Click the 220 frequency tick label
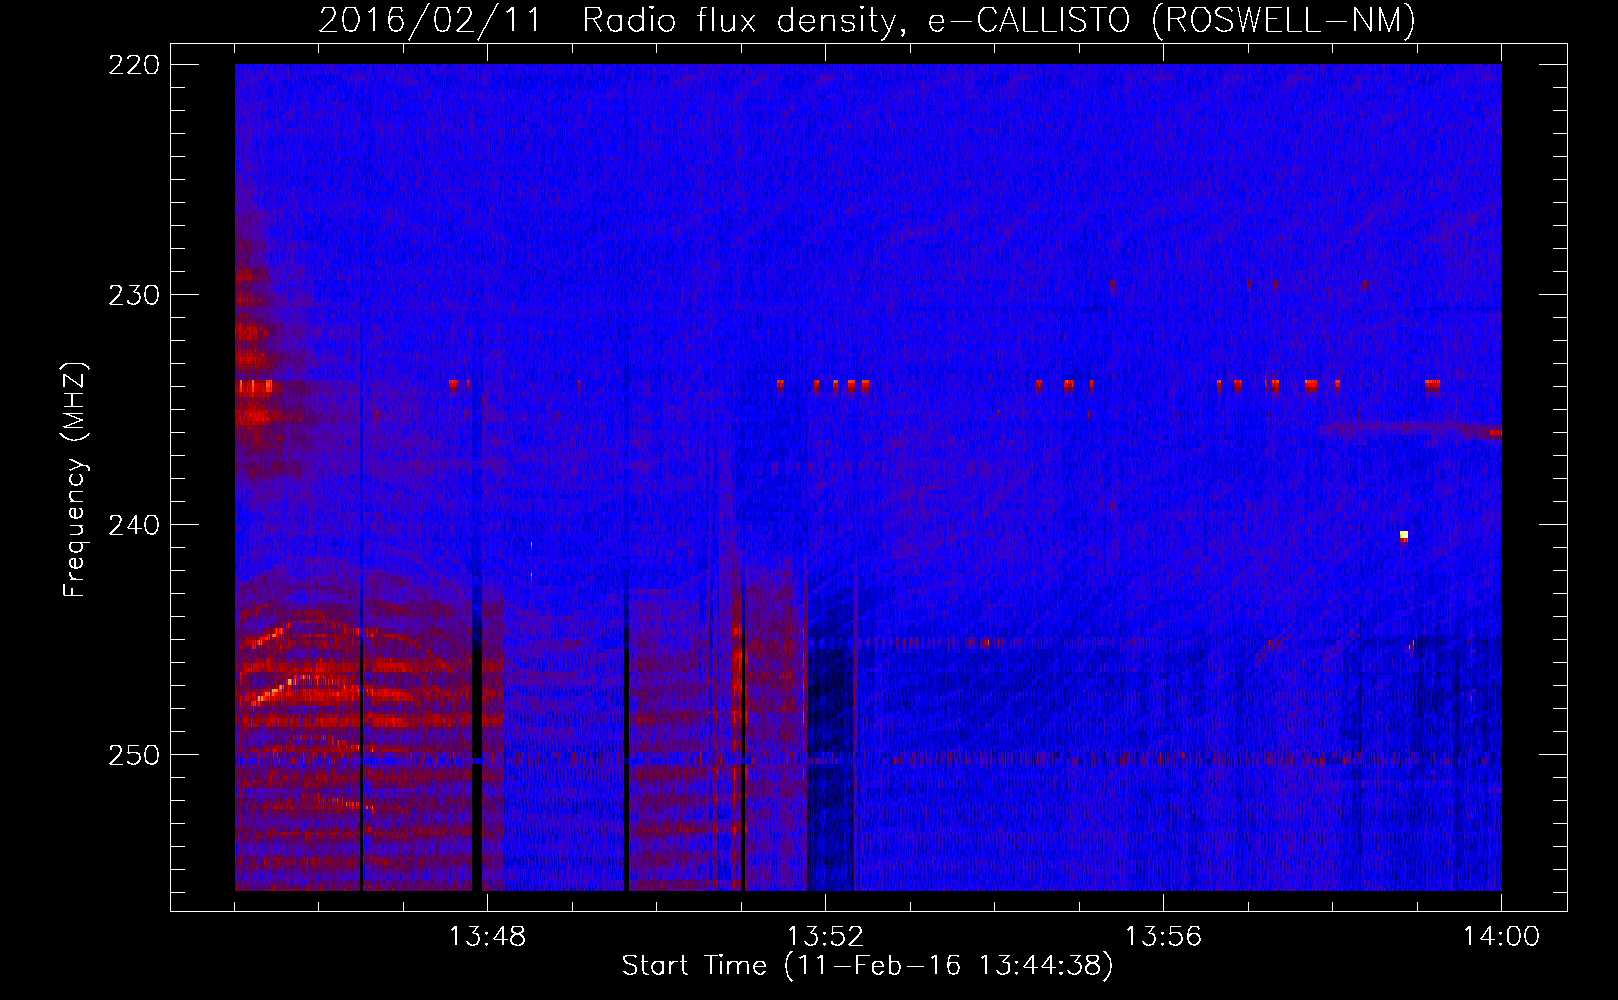Screen dimensions: 1618x1000 [x=133, y=66]
